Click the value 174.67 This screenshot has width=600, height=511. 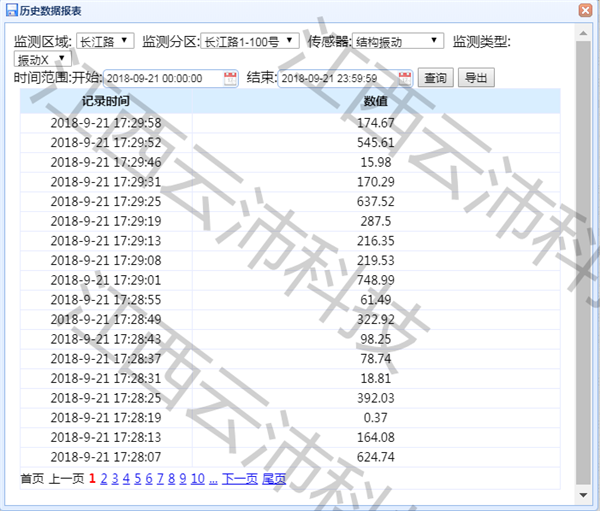[376, 123]
